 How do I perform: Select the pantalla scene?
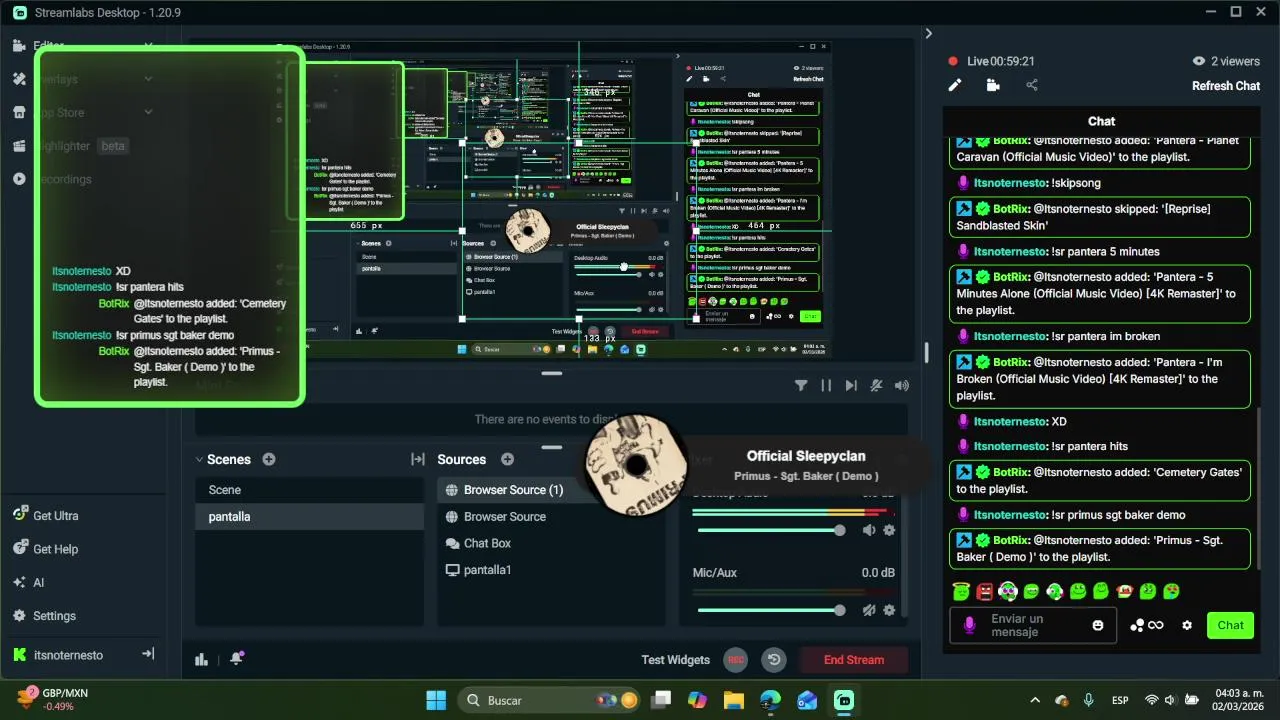click(310, 516)
